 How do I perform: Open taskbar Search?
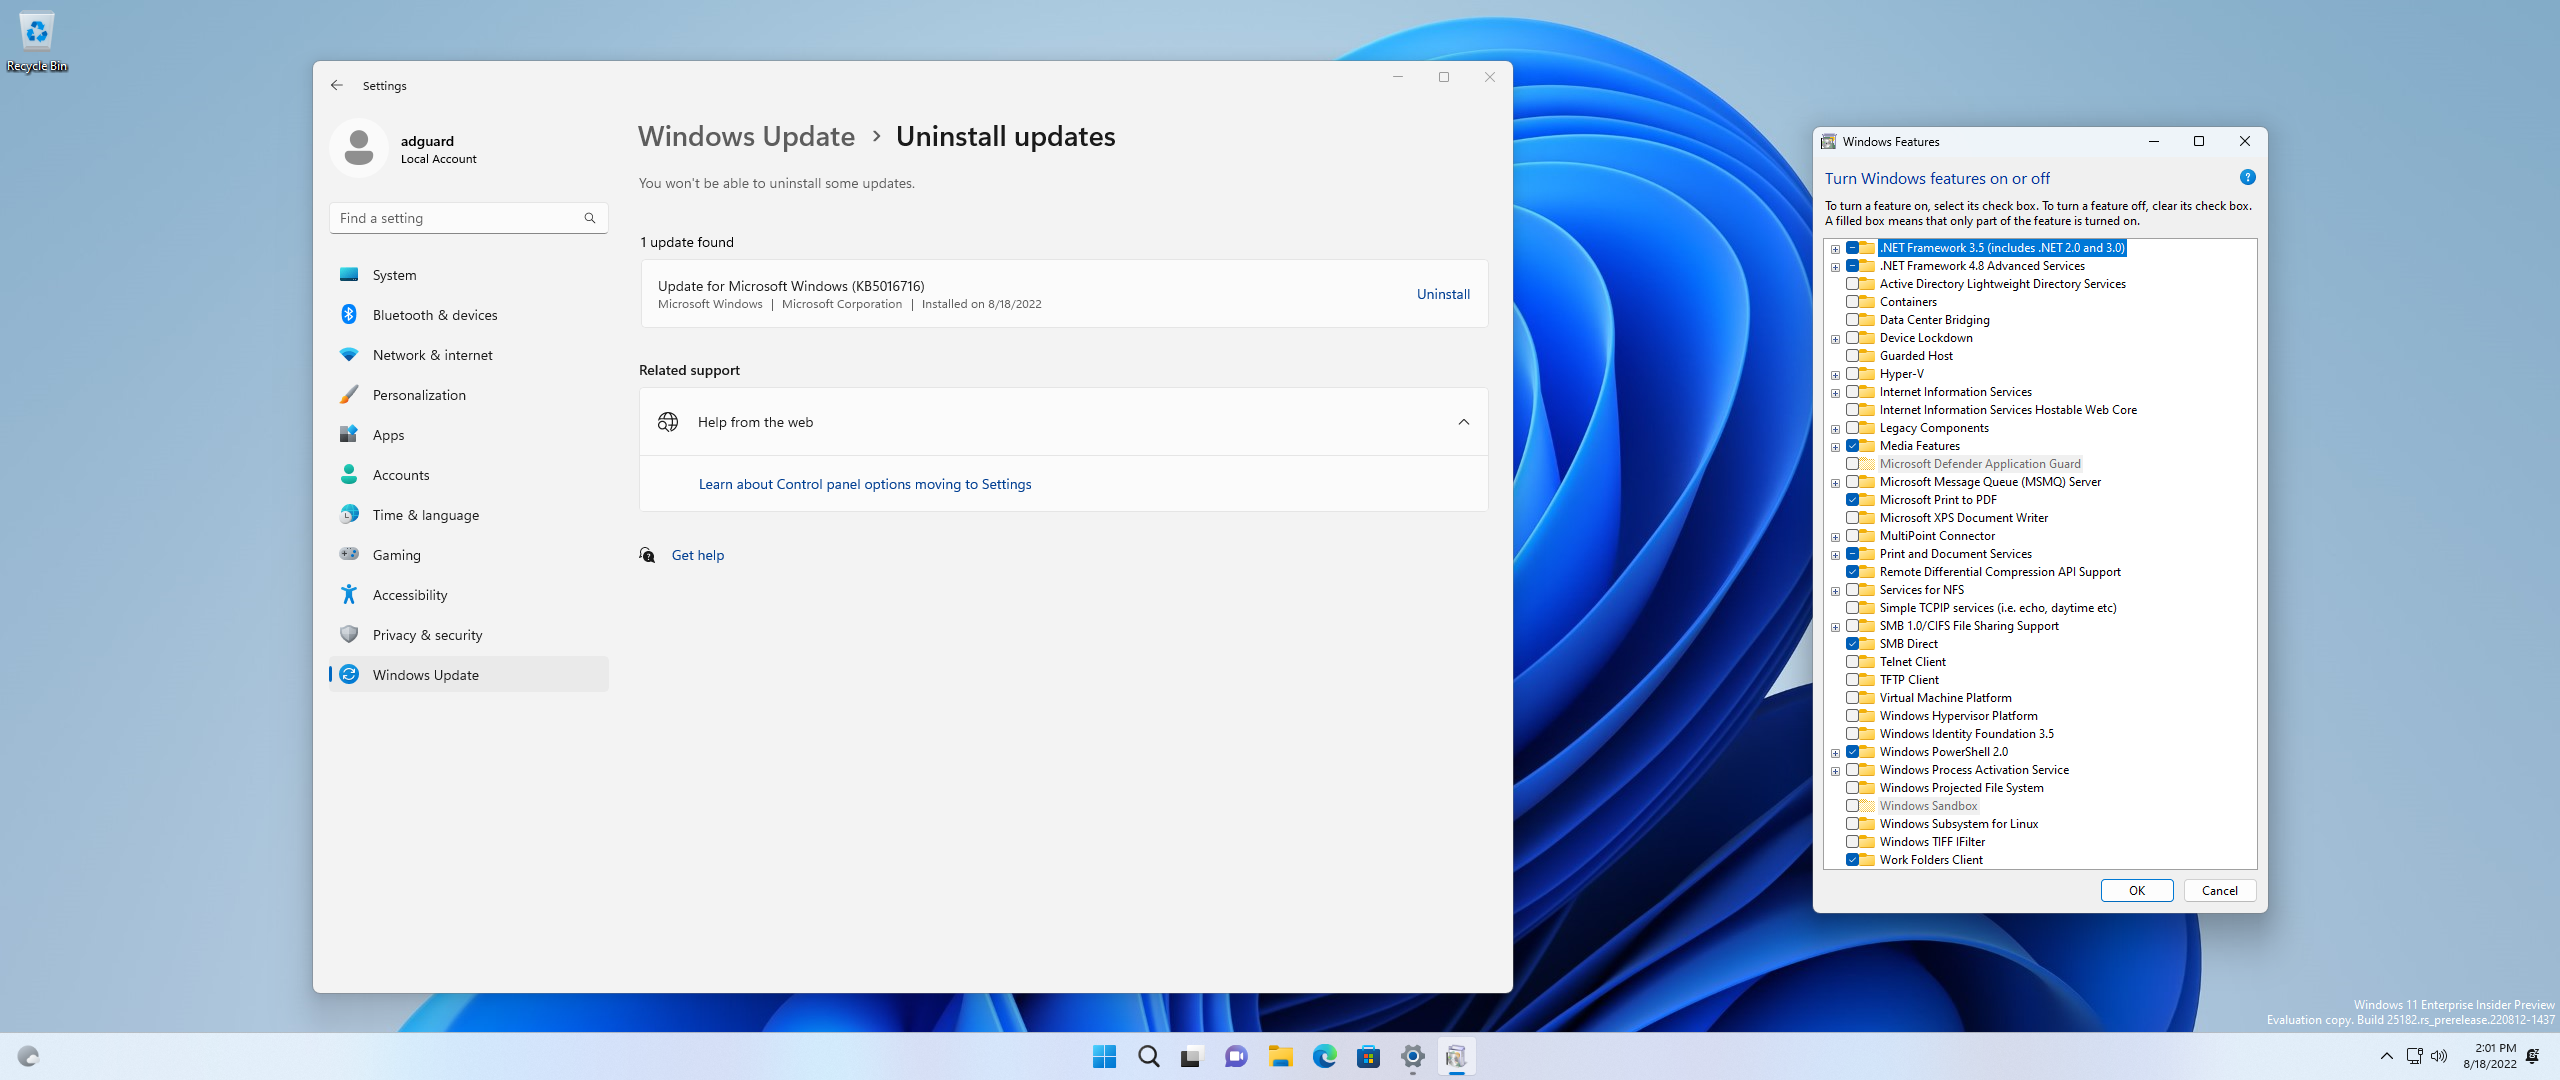pyautogui.click(x=1148, y=1057)
